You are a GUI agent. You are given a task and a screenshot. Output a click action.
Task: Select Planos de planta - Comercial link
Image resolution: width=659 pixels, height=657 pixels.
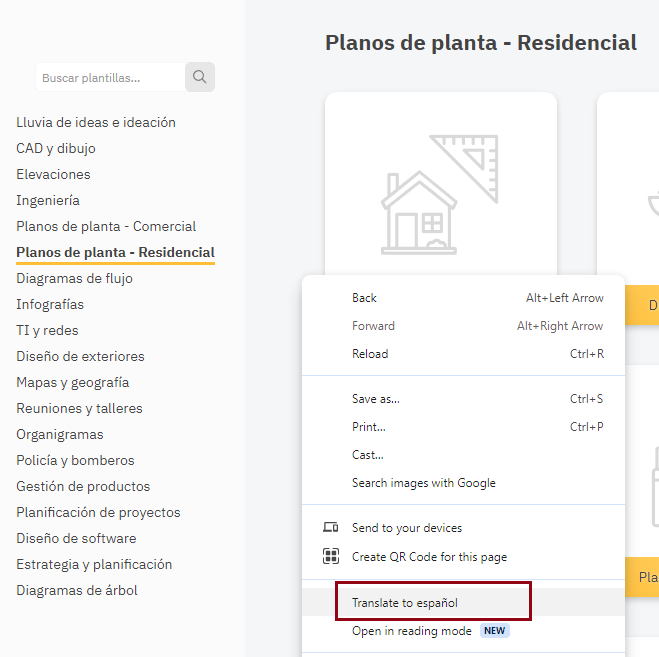[106, 227]
